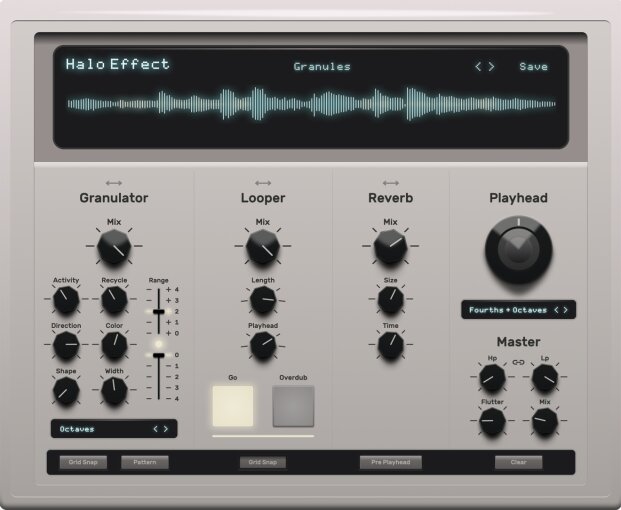Step to next scale after Octaves
The width and height of the screenshot is (621, 510).
point(166,429)
